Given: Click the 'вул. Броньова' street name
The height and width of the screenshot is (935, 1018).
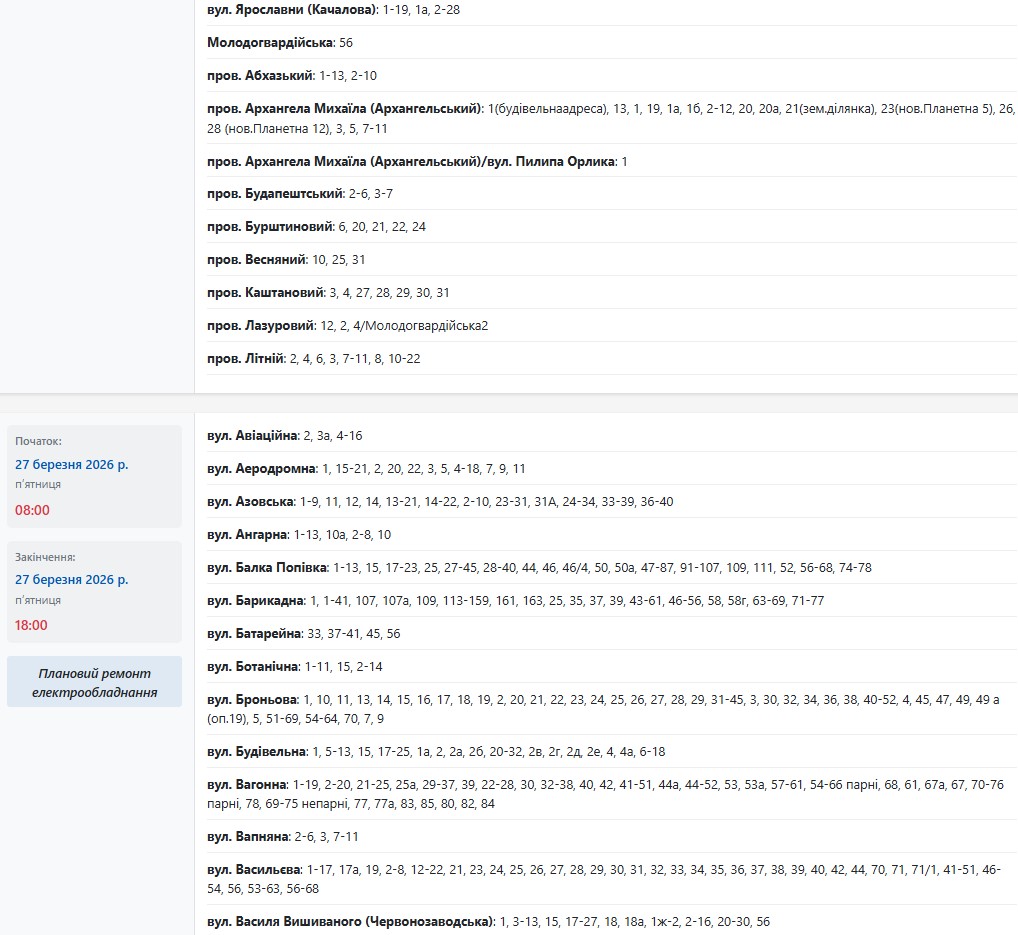Looking at the screenshot, I should [253, 700].
